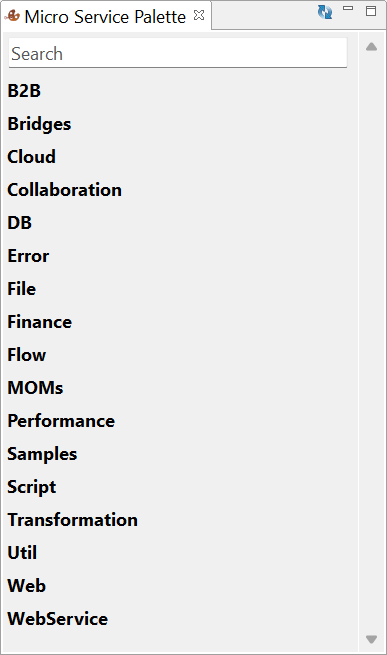Open the MOMs category
387x655 pixels.
coord(35,388)
